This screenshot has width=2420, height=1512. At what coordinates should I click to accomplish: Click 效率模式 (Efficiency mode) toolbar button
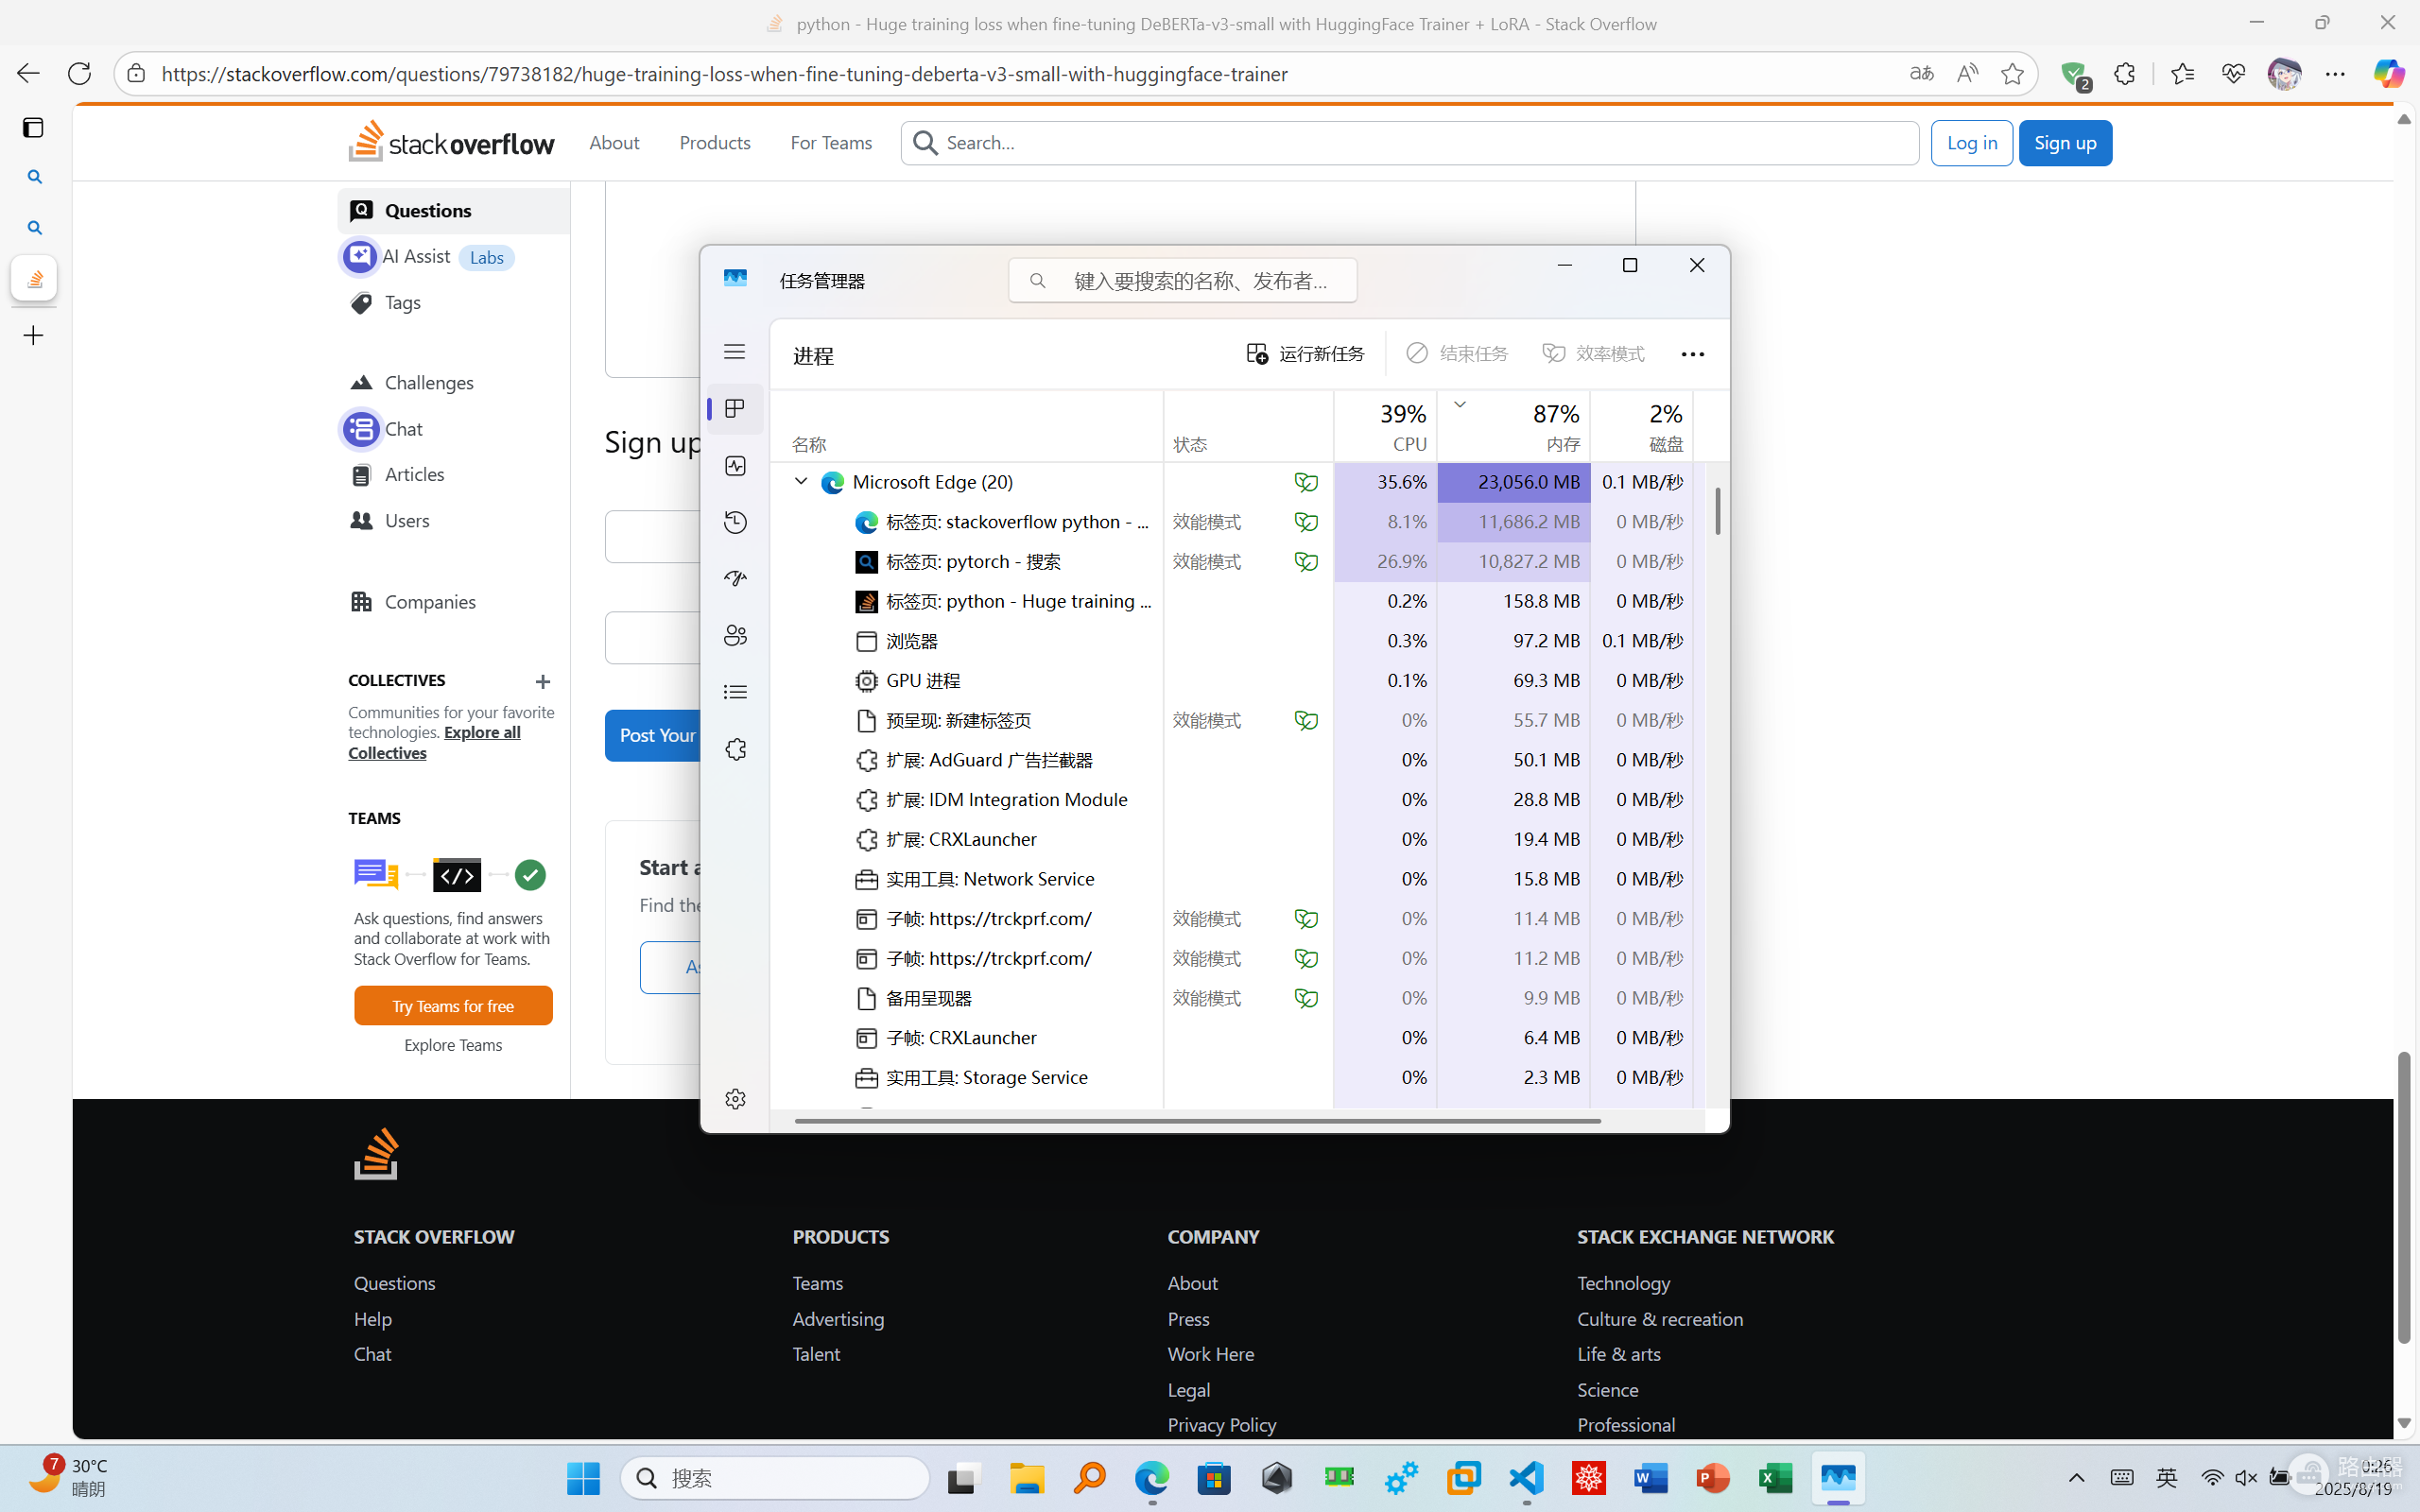[1593, 353]
